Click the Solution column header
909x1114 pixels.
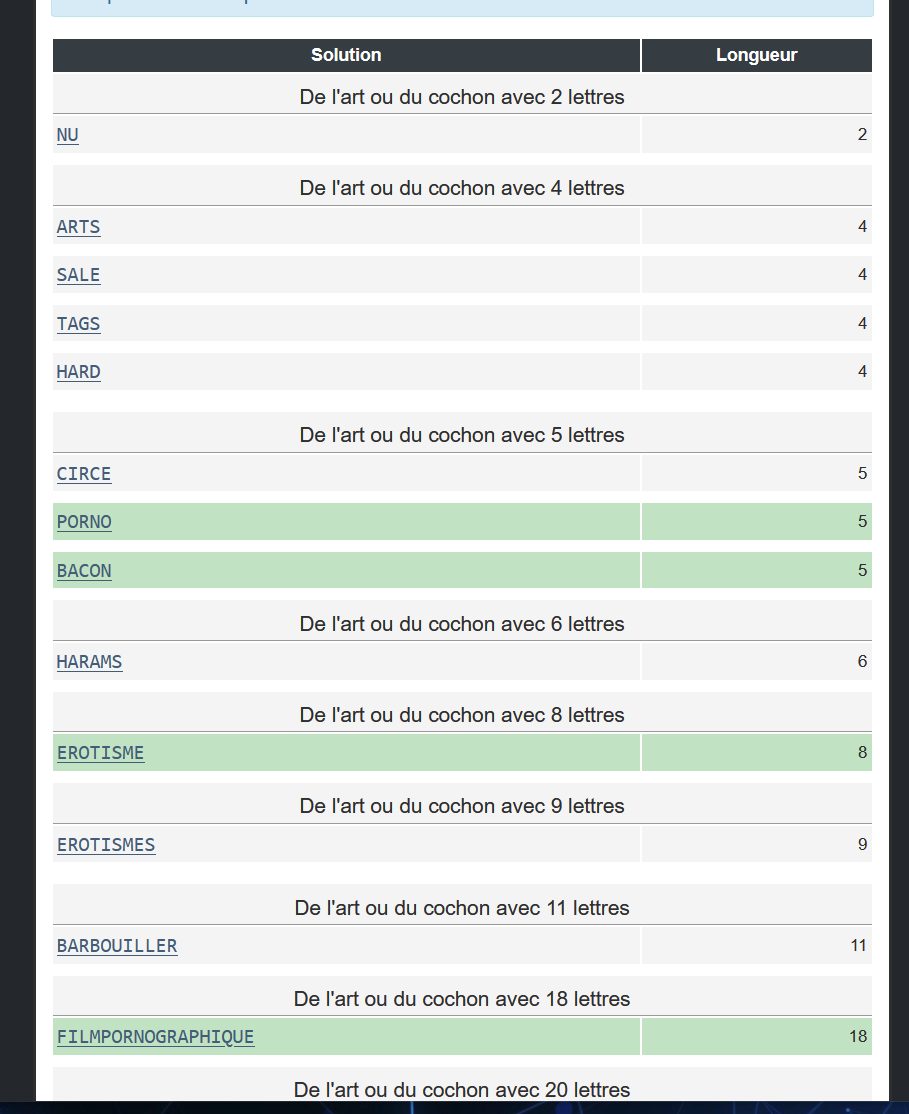pos(346,56)
